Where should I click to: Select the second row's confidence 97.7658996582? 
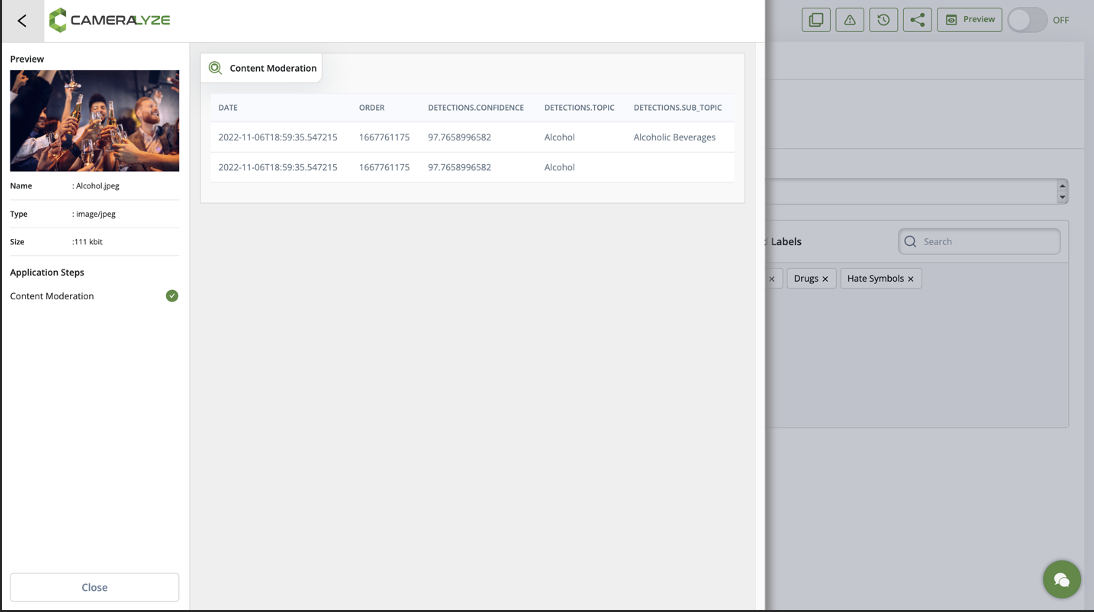(460, 167)
